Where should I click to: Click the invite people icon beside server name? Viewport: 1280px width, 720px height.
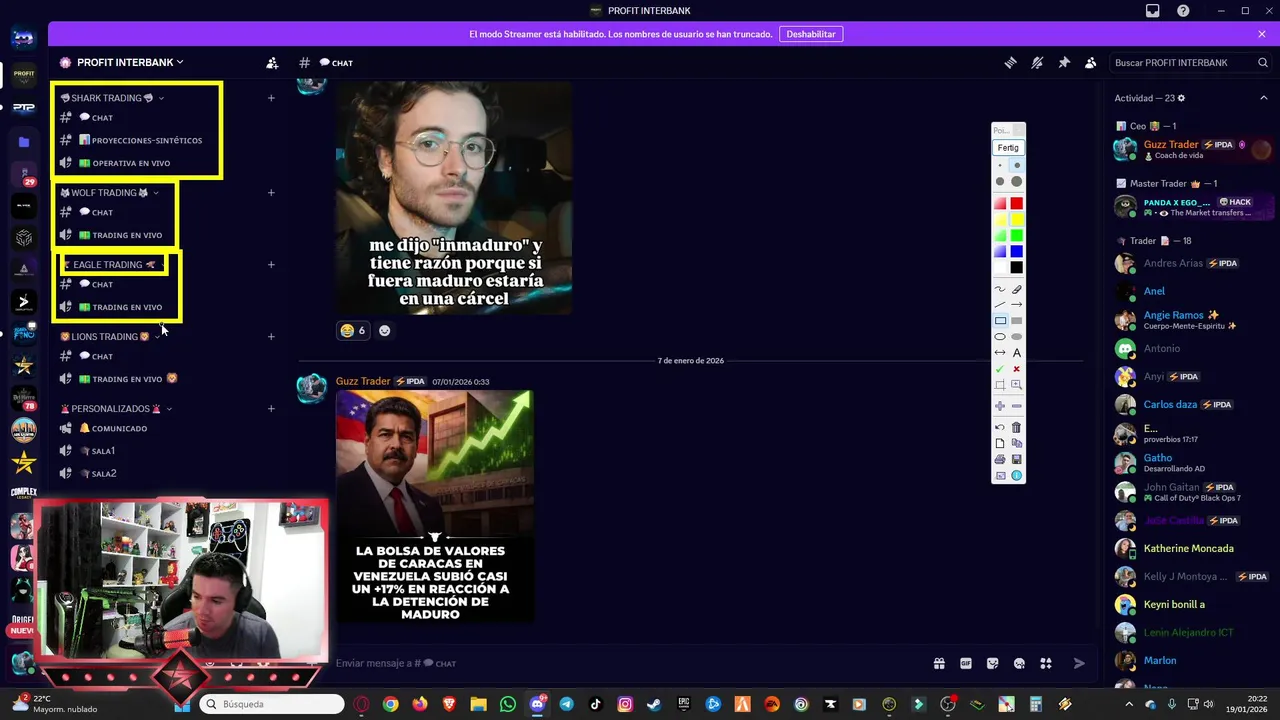click(272, 62)
